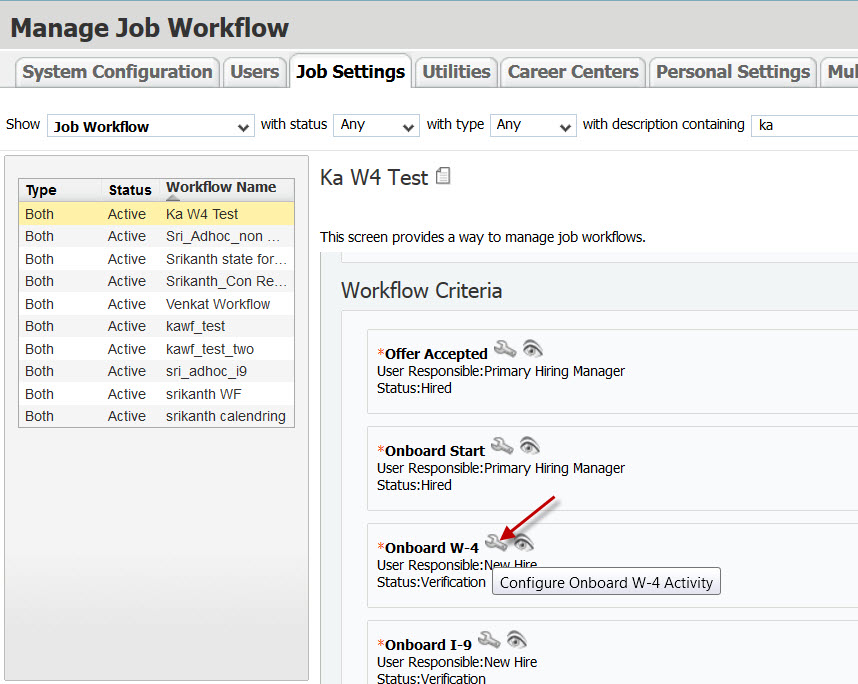
Task: Open the Career Centers tab
Action: (x=573, y=72)
